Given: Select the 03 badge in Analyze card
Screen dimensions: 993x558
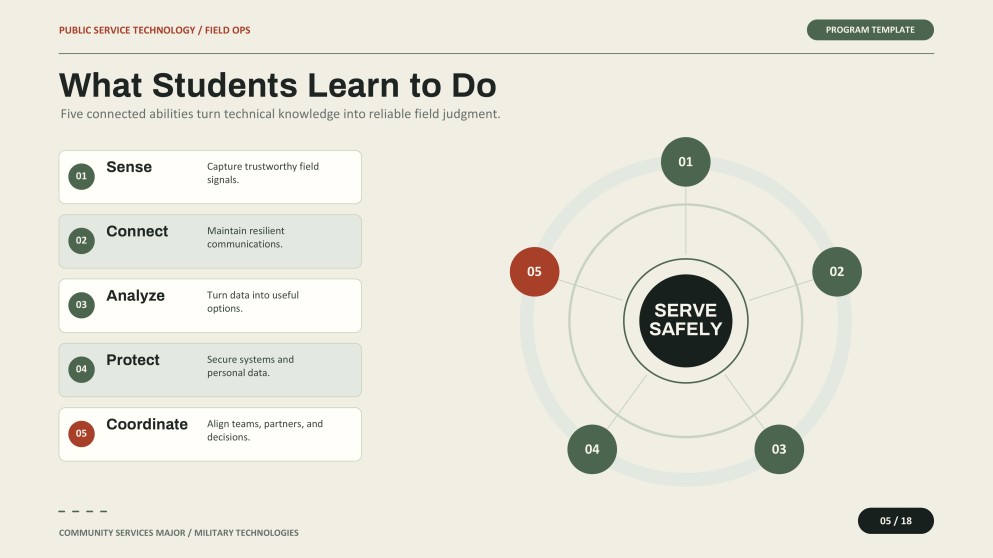Looking at the screenshot, I should (x=82, y=305).
